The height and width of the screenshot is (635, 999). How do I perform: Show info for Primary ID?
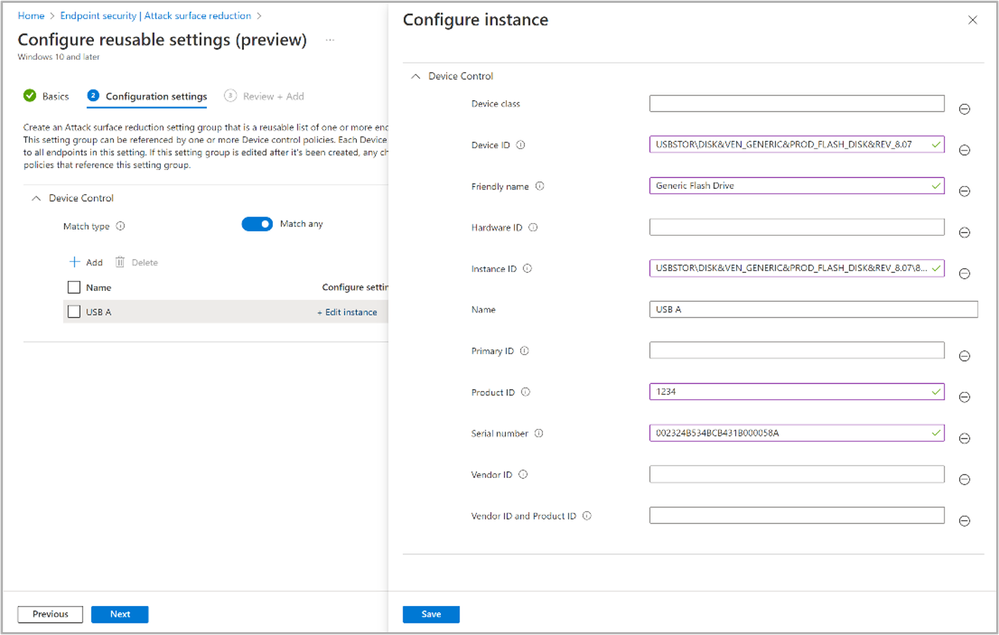pyautogui.click(x=524, y=351)
